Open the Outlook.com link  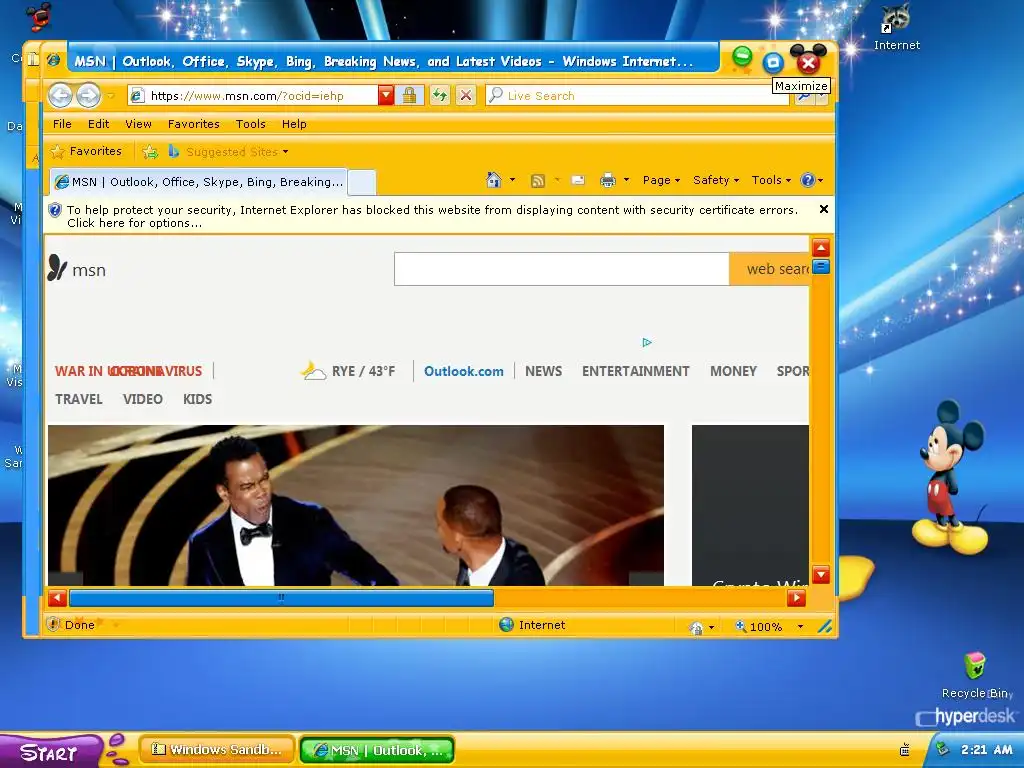pyautogui.click(x=464, y=372)
